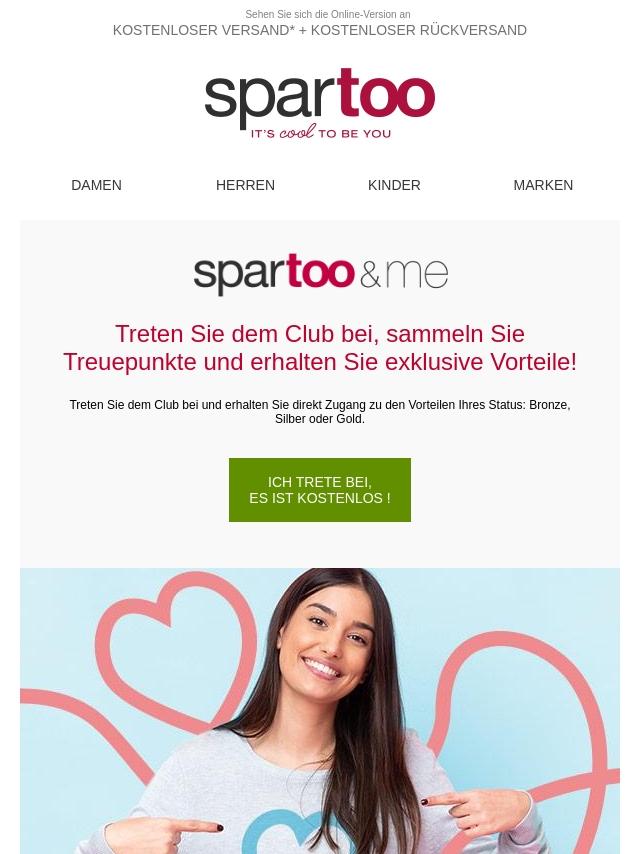
Task: Open the Online-Version link at top
Action: [327, 14]
